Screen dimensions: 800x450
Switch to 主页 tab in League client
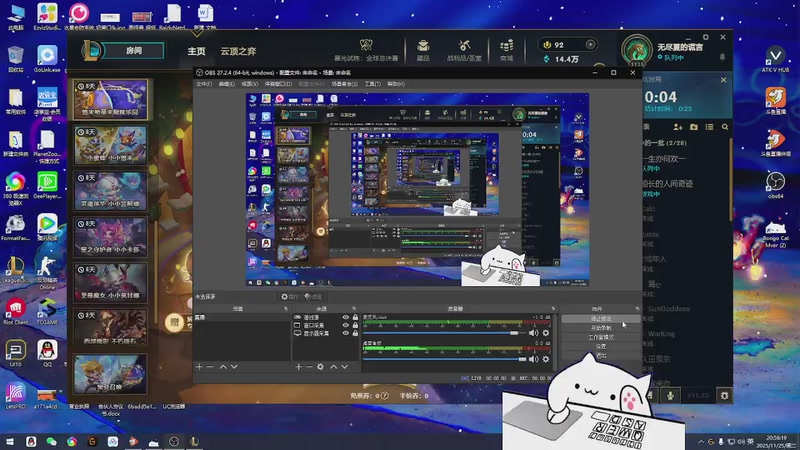point(196,51)
